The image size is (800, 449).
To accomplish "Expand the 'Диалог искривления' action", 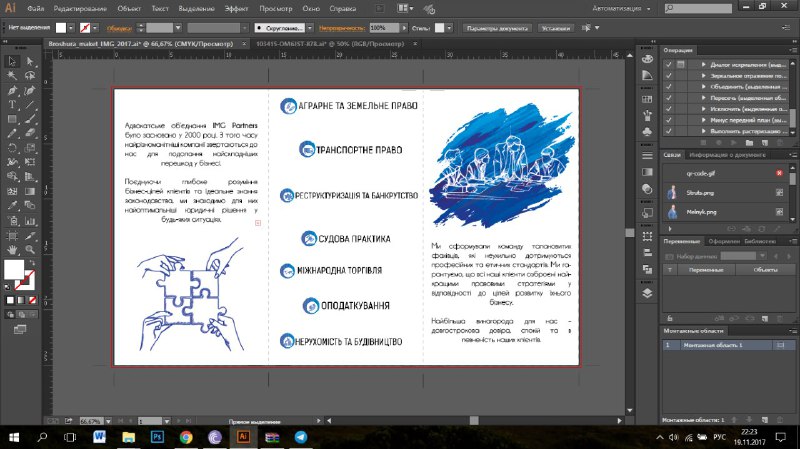I will (704, 65).
